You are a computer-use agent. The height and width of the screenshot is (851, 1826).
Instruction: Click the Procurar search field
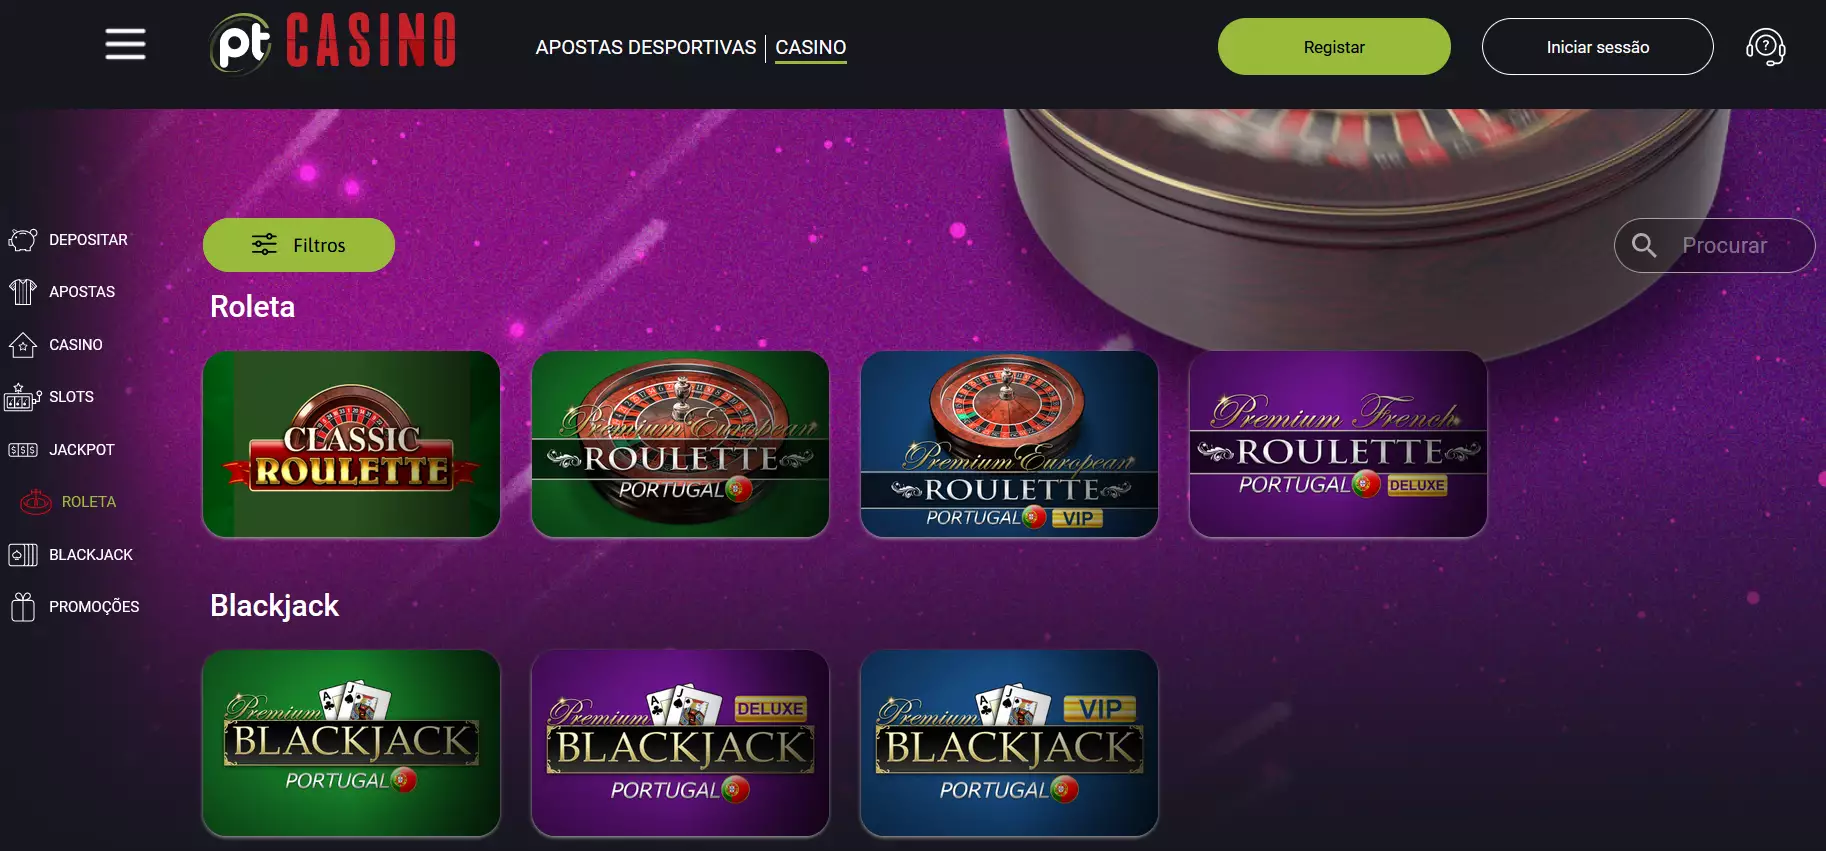(1714, 245)
